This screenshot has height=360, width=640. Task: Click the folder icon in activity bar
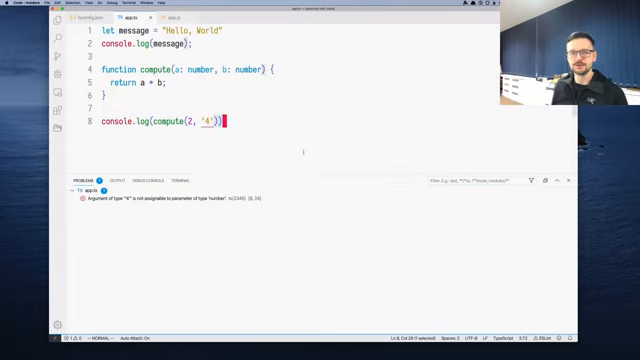(58, 128)
